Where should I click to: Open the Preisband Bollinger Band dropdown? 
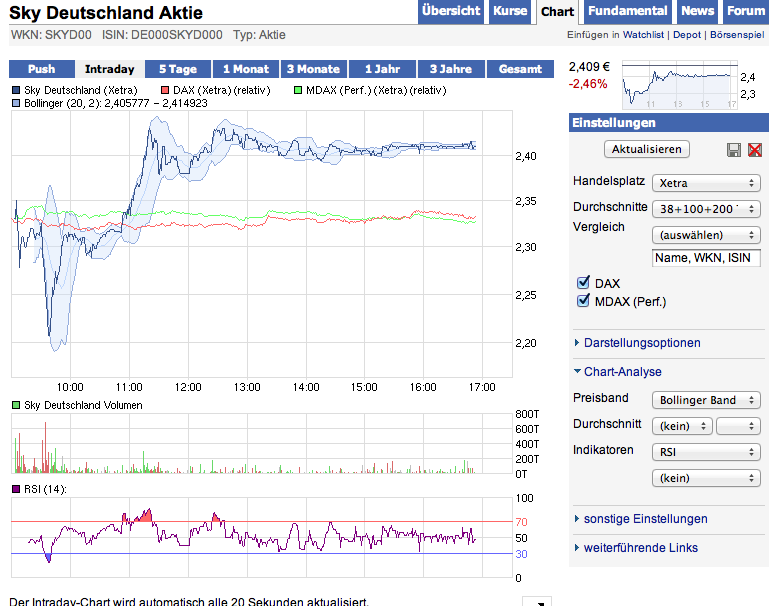[706, 400]
